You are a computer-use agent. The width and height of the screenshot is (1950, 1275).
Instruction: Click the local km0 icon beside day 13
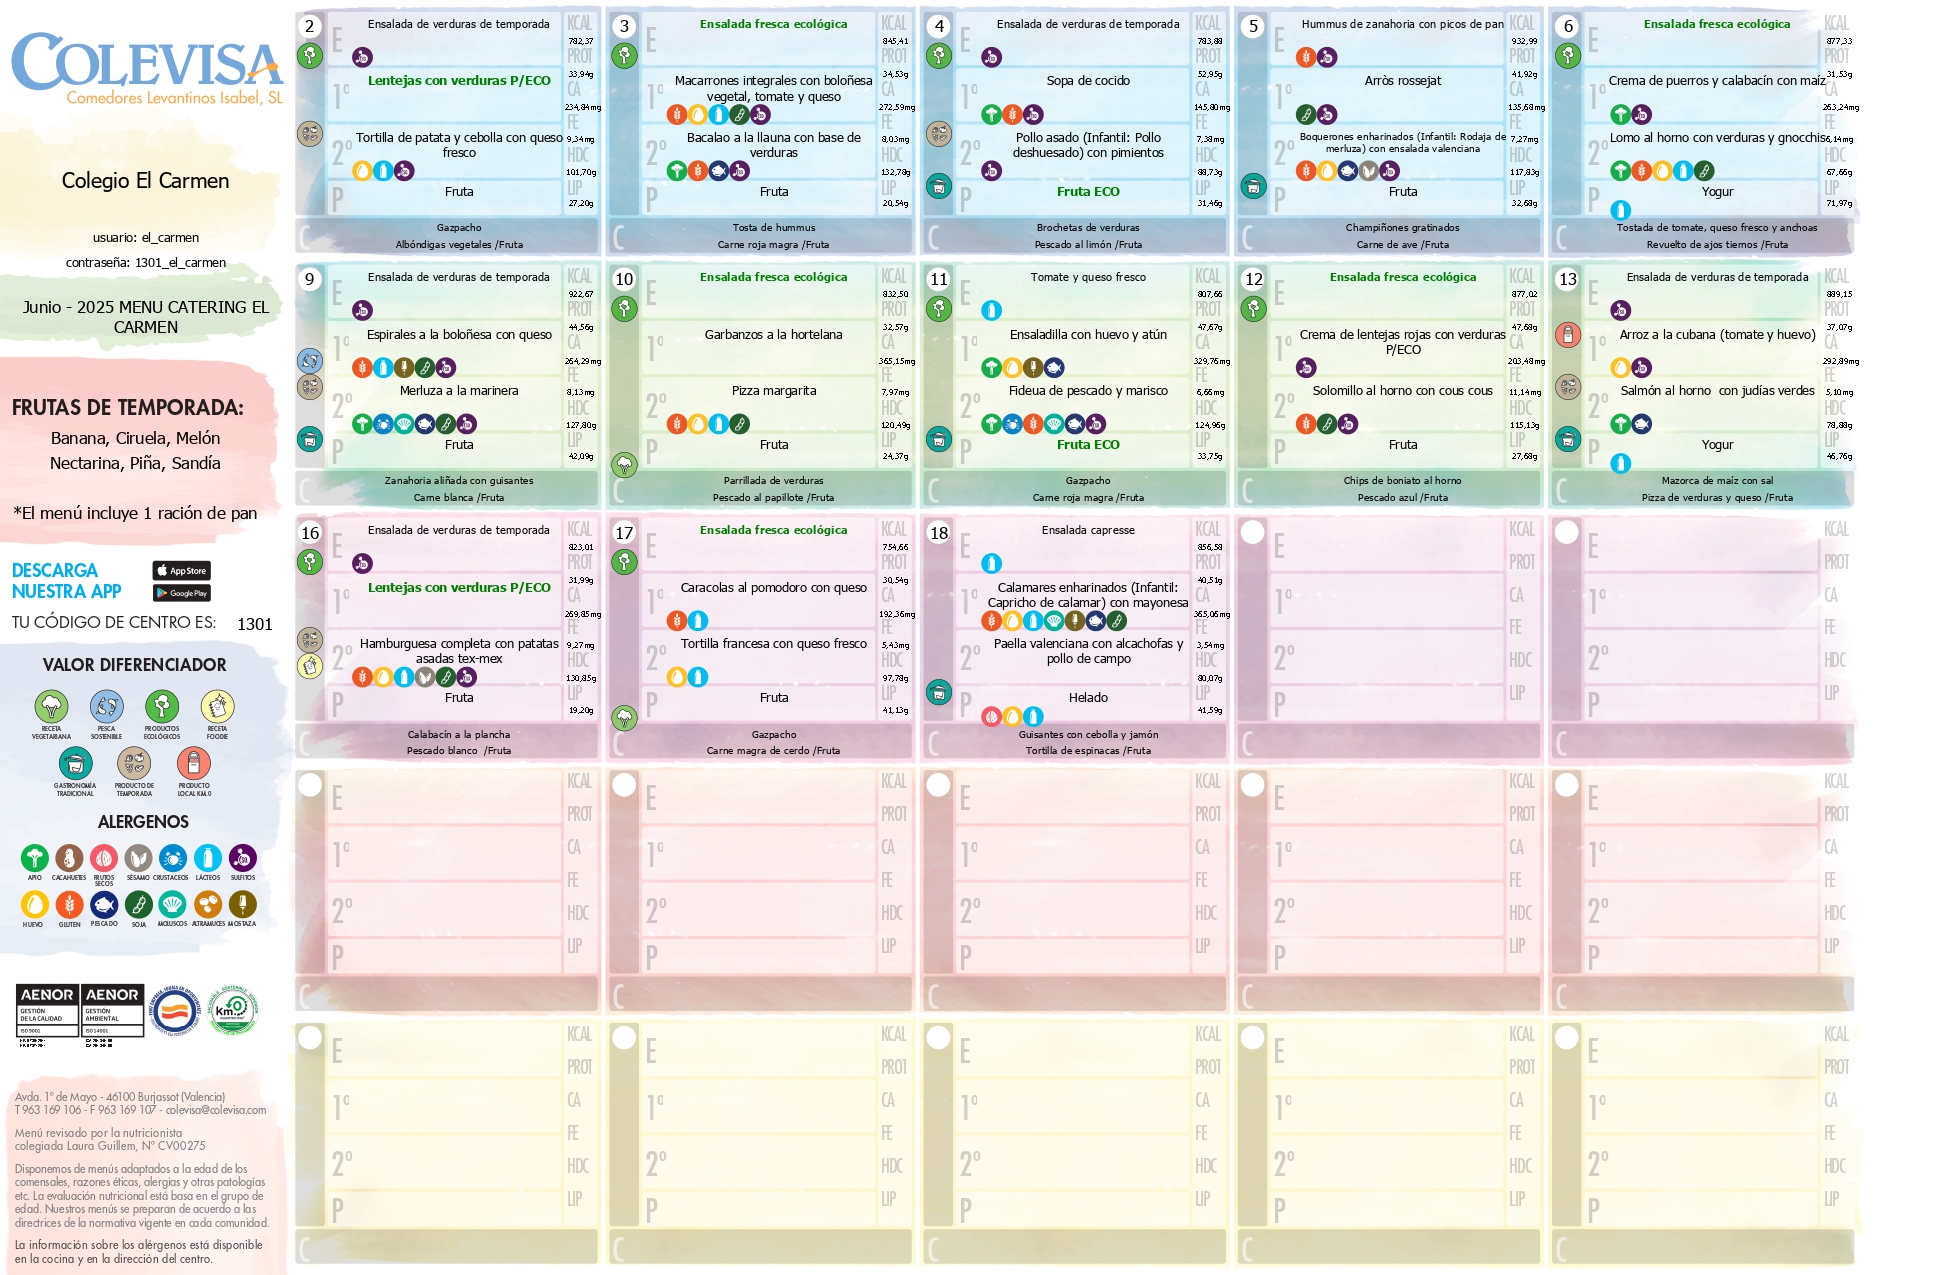coord(1568,334)
